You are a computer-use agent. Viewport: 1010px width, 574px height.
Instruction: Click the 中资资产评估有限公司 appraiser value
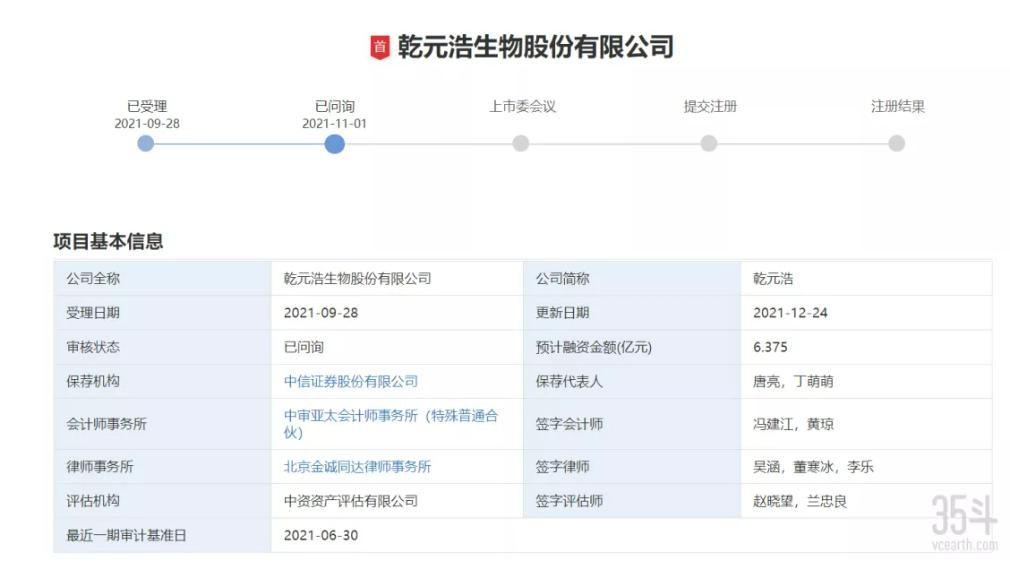351,501
